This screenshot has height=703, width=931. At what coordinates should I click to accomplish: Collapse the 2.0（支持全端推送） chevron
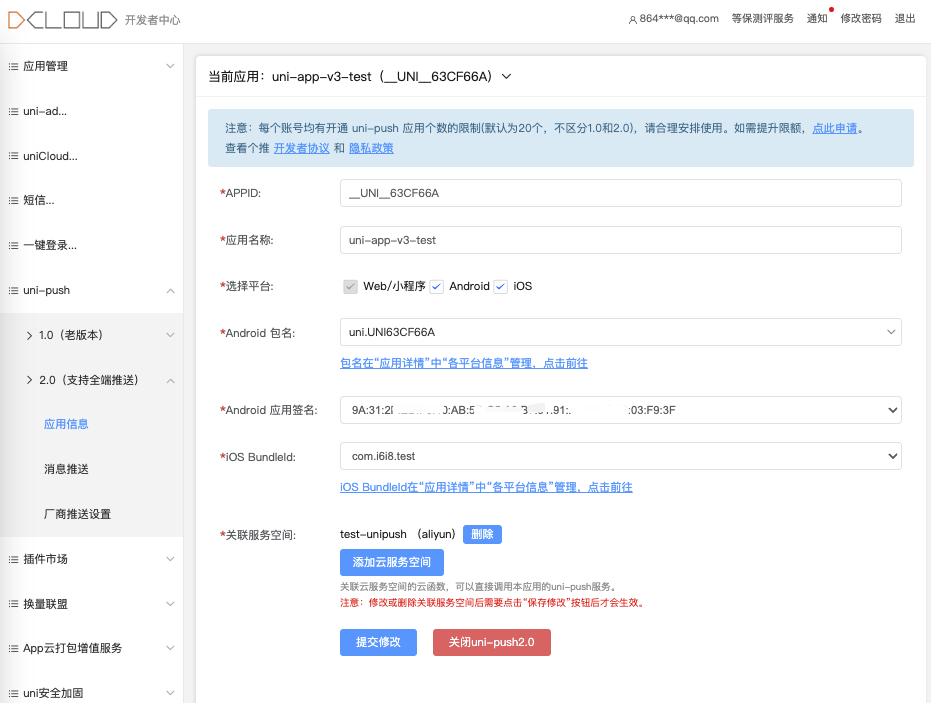pyautogui.click(x=170, y=381)
